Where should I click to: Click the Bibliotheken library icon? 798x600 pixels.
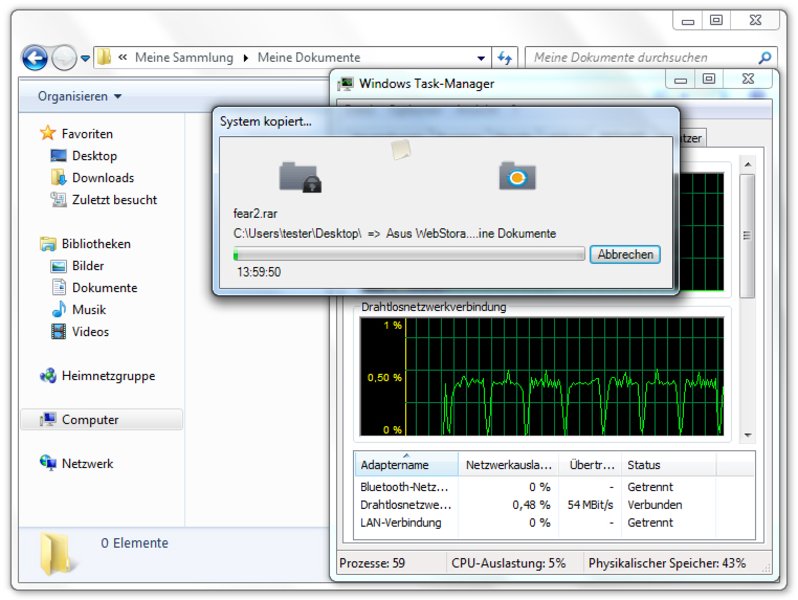[x=48, y=244]
